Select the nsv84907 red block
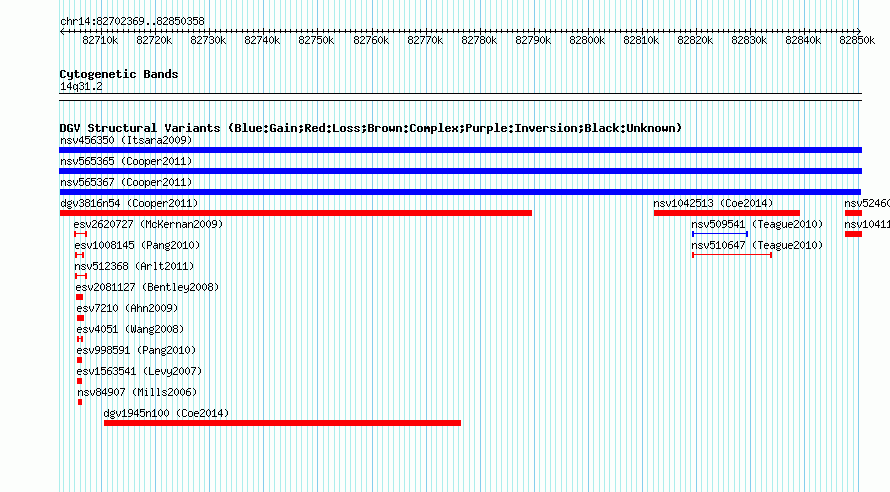The width and height of the screenshot is (890, 492). [80, 402]
